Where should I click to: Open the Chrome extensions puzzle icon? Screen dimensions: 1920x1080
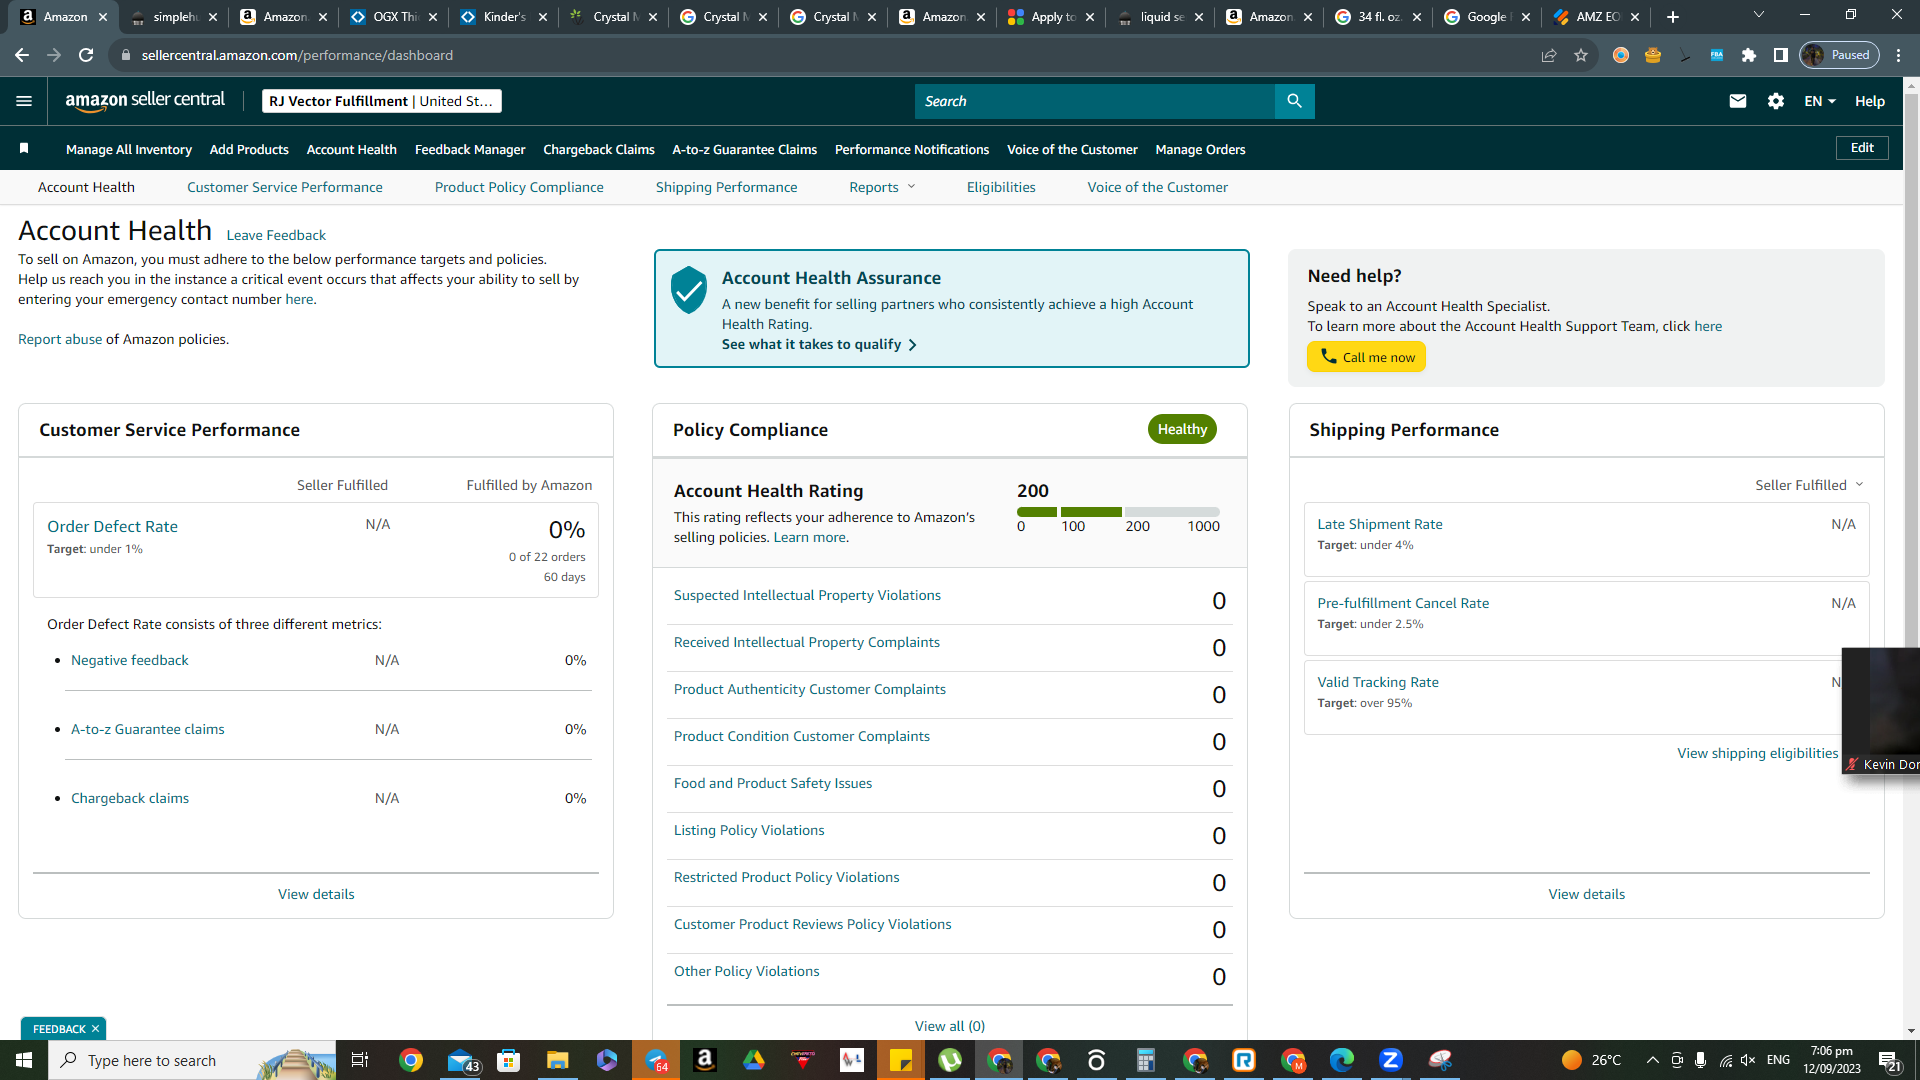point(1749,55)
